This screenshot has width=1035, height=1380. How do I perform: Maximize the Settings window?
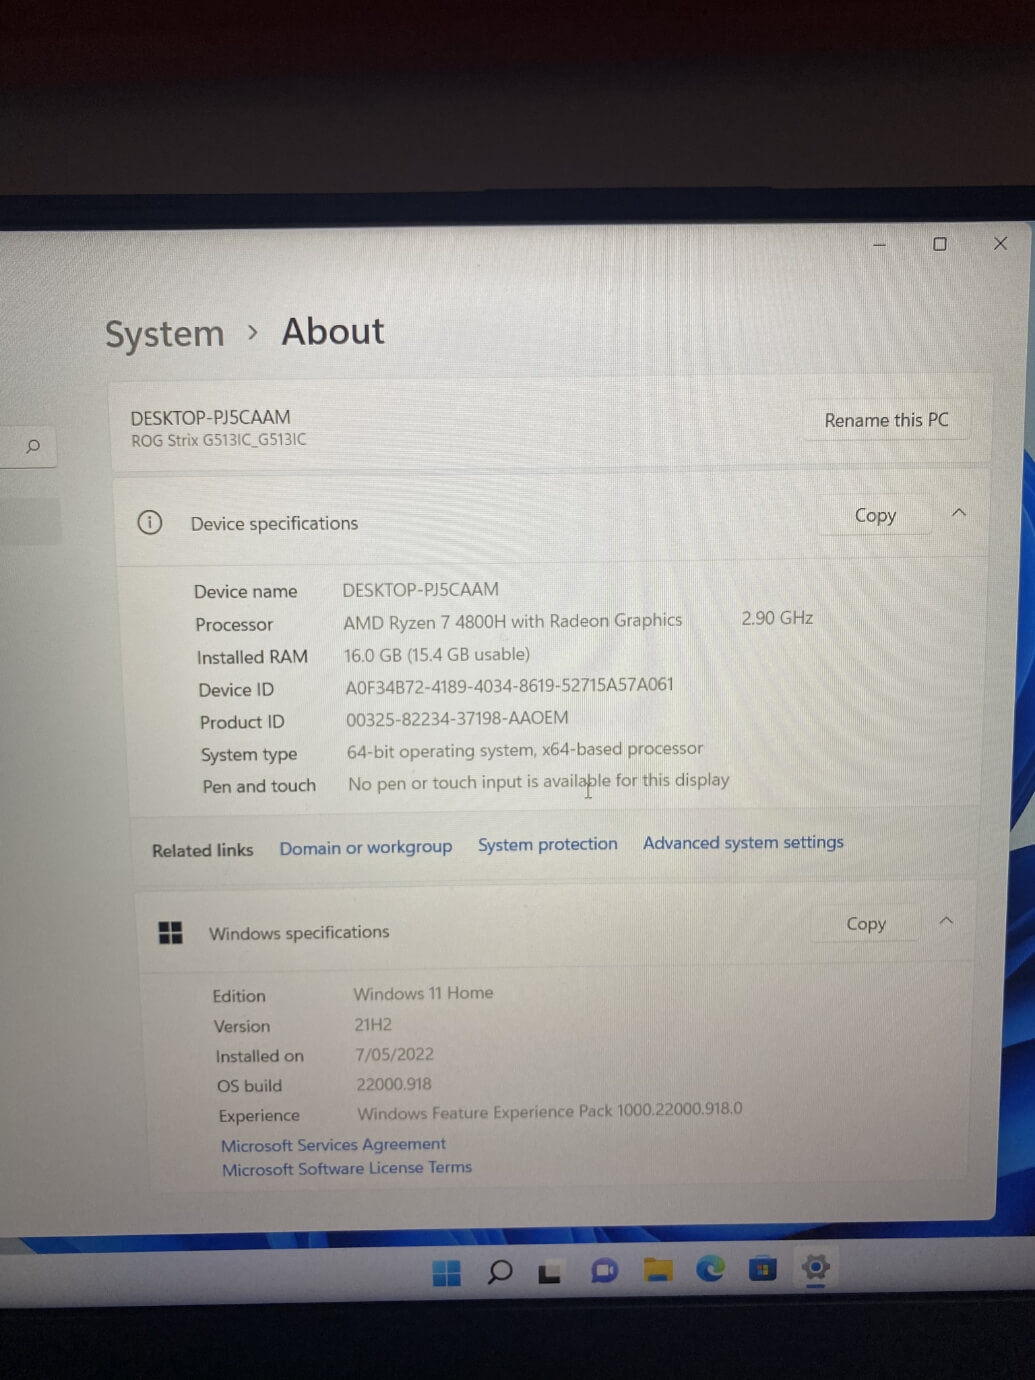tap(939, 244)
